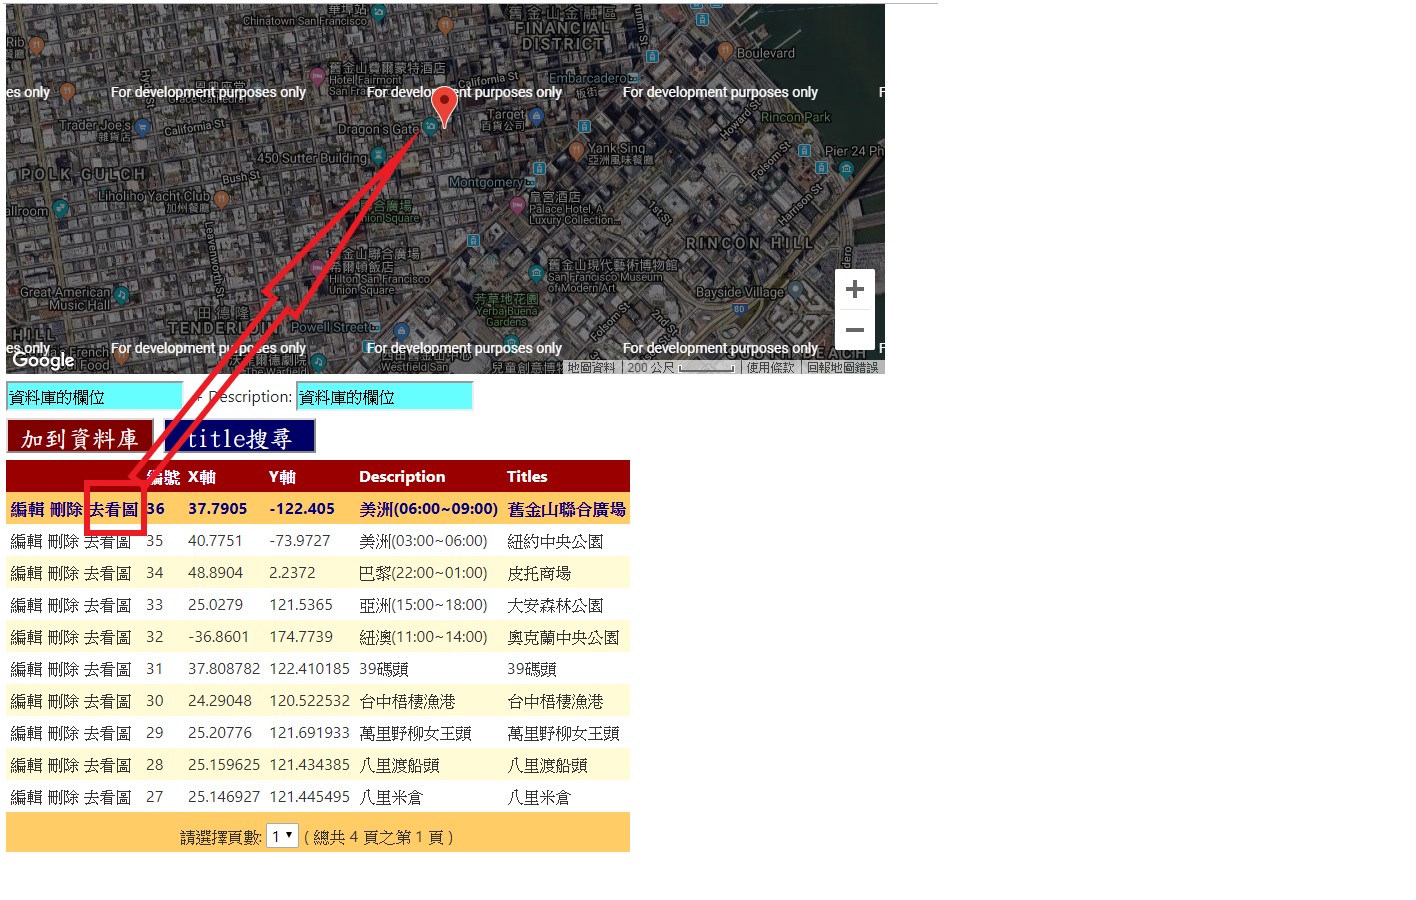
Task: Click 去看圖 for row 30
Action: click(x=107, y=701)
